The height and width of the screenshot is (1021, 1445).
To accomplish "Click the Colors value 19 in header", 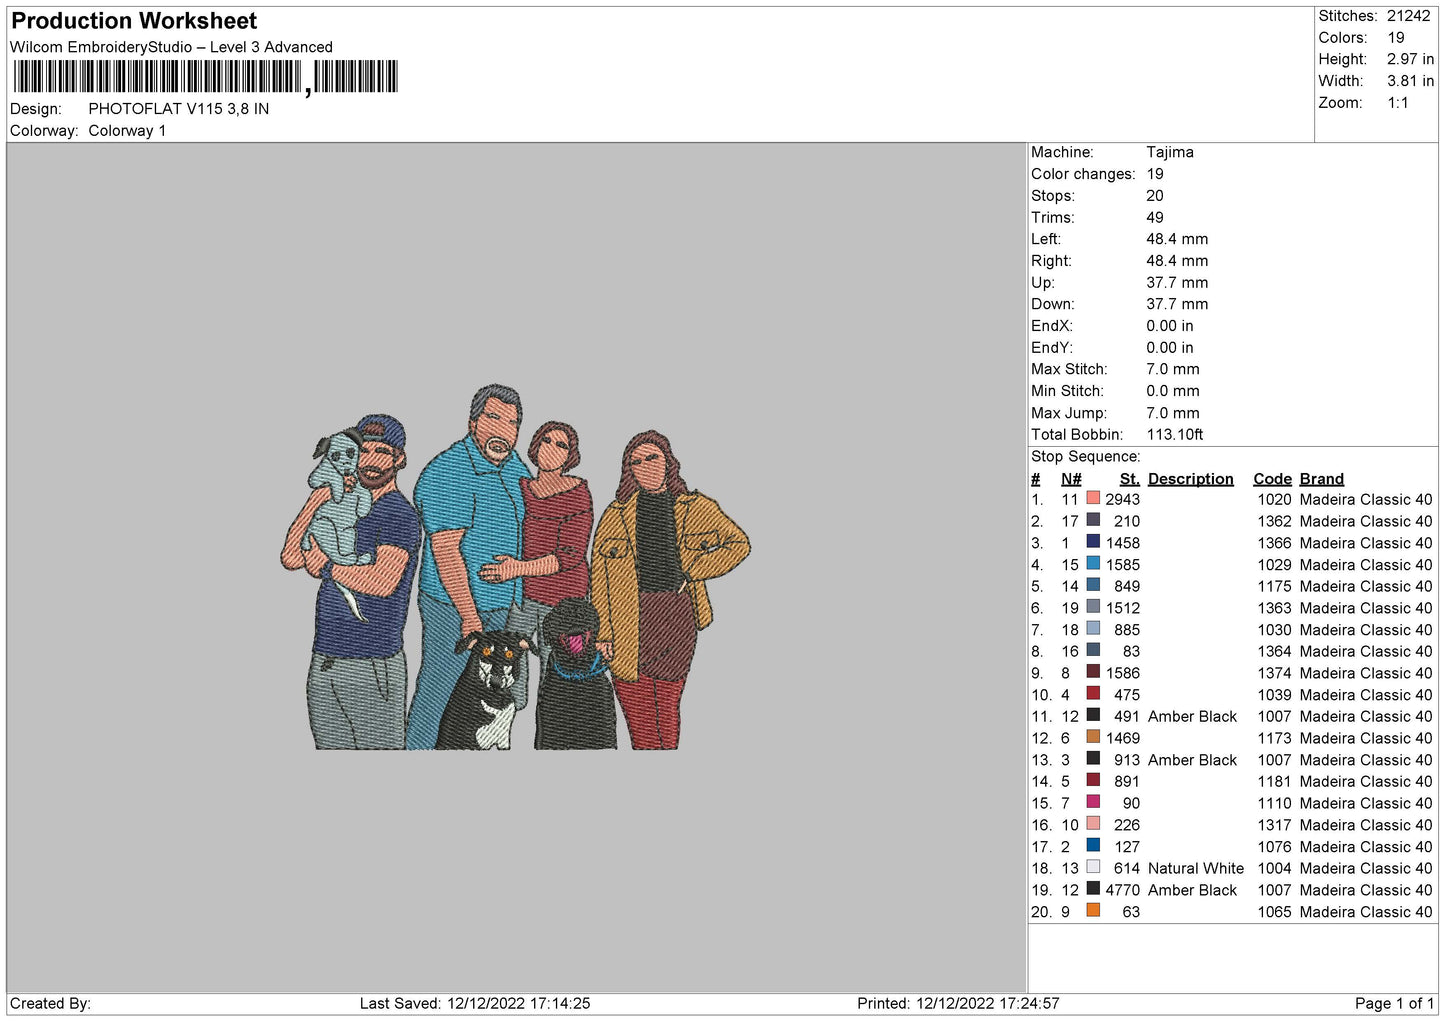I will [x=1396, y=38].
